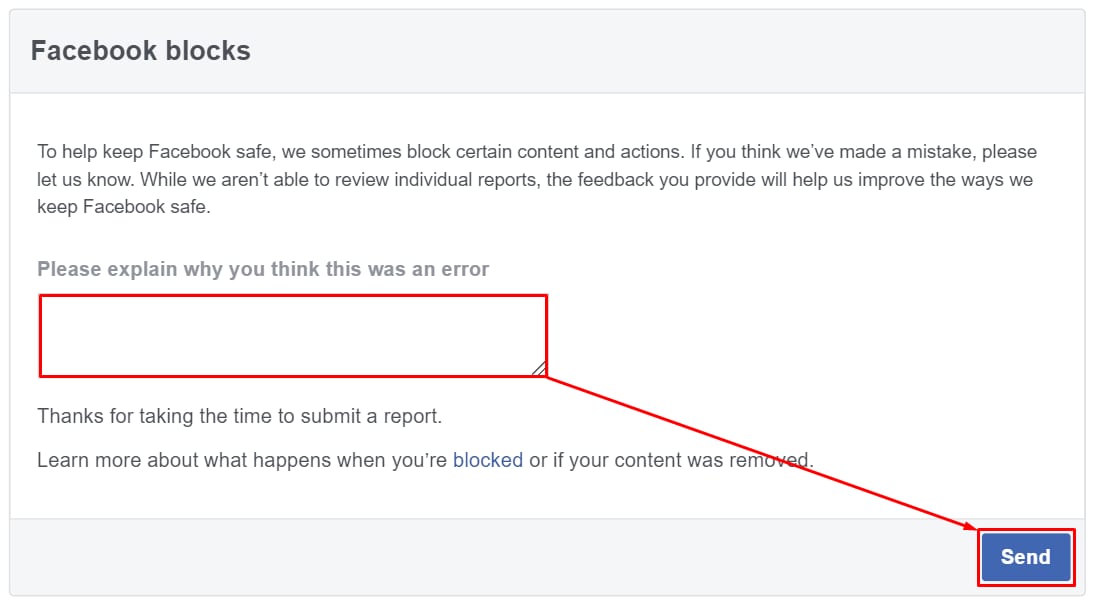Click the resize corner of the text box

(x=540, y=371)
